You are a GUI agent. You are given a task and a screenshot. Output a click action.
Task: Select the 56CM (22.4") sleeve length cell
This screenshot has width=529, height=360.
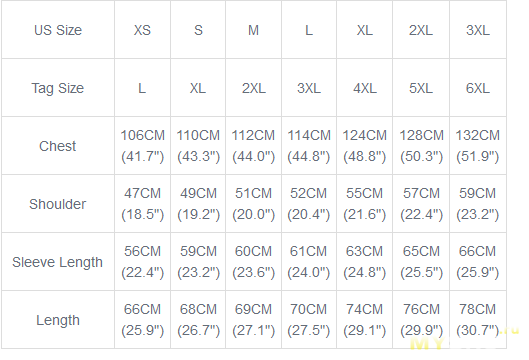[x=142, y=262]
